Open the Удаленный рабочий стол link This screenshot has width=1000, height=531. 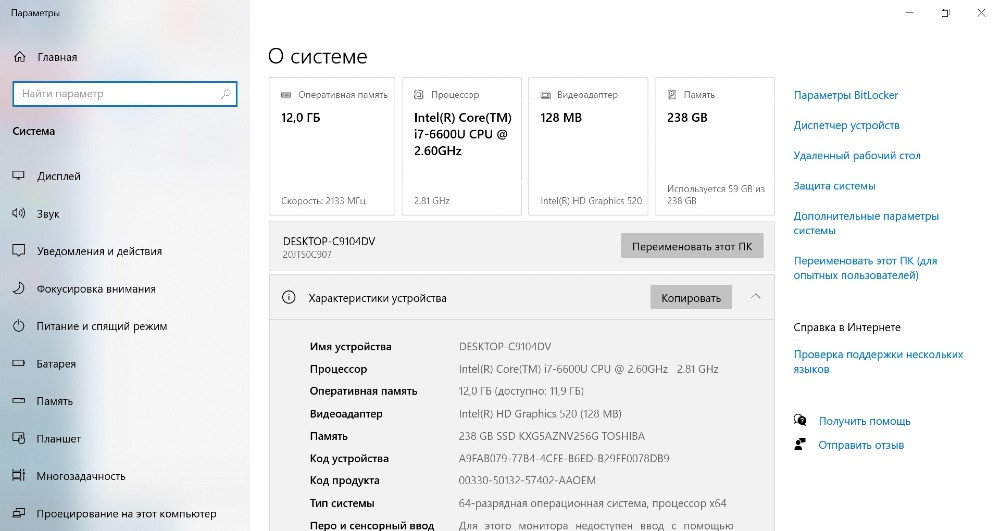[x=857, y=156]
